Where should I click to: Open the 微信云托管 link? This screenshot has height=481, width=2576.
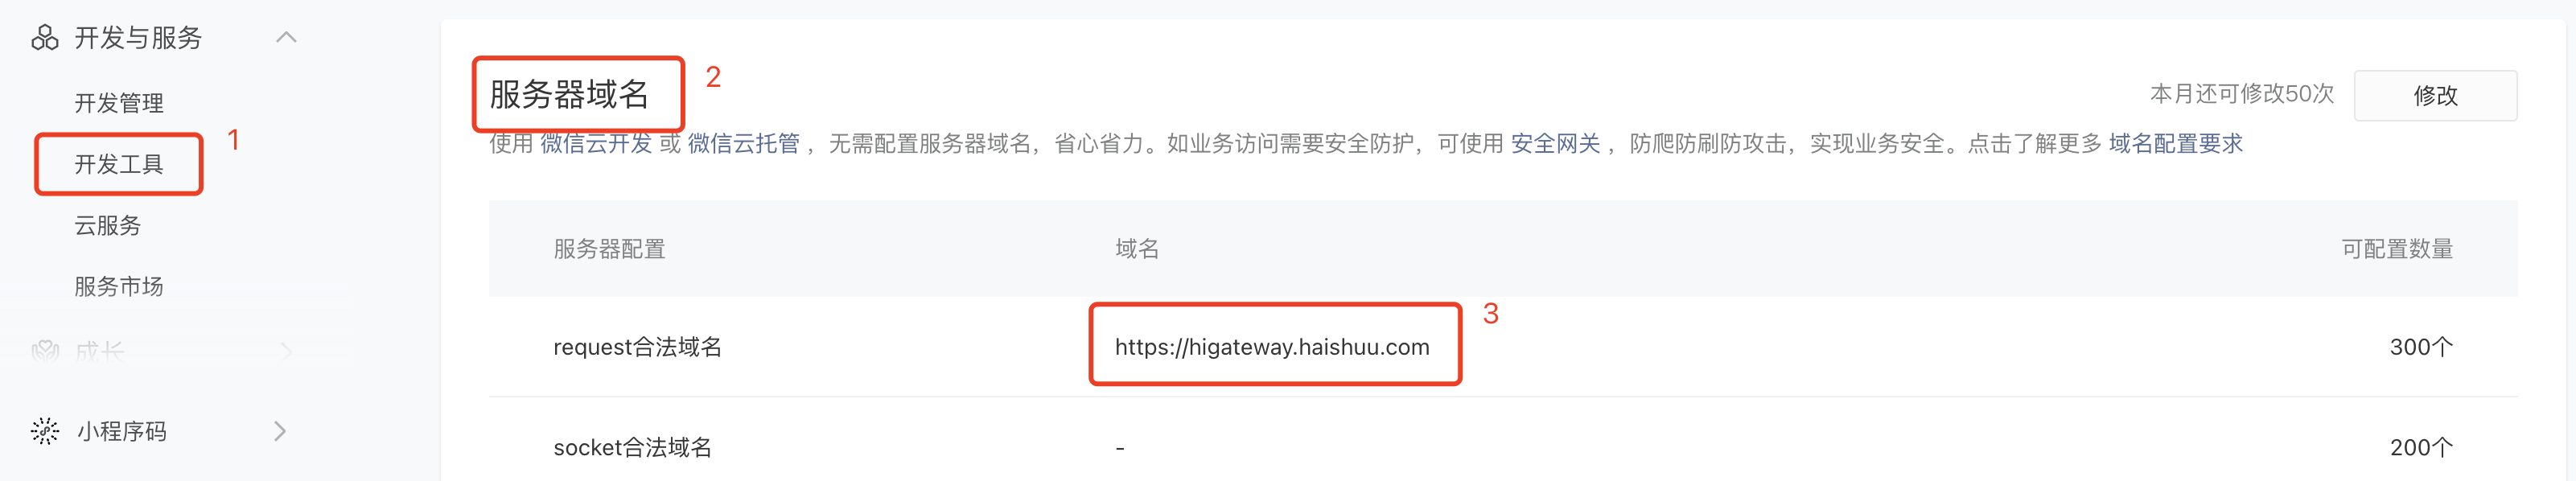744,144
